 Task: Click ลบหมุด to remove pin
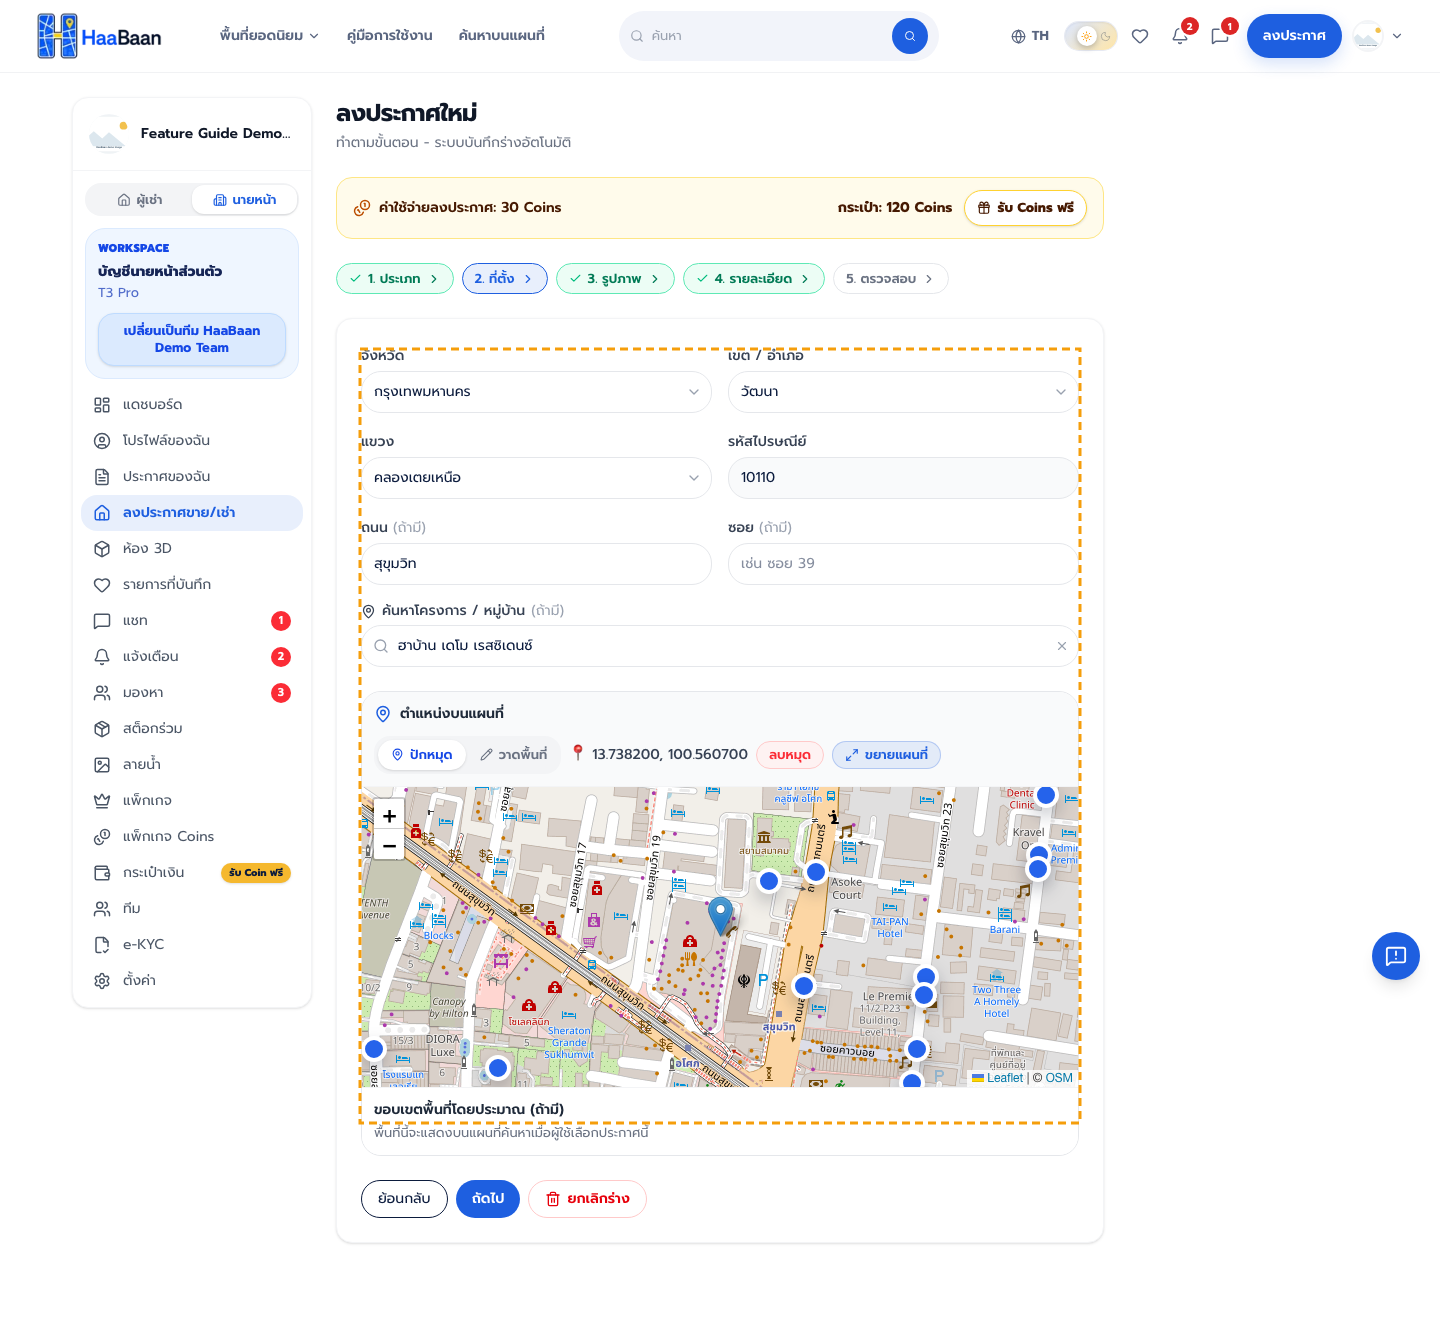[790, 755]
